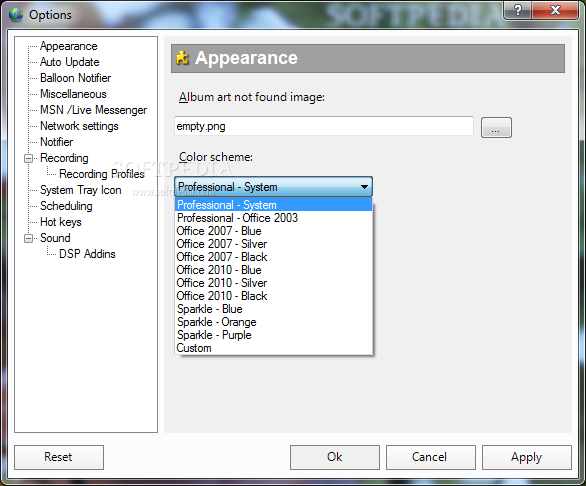This screenshot has height=486, width=586.
Task: Select Office 2010 - Blue scheme
Action: pos(274,270)
